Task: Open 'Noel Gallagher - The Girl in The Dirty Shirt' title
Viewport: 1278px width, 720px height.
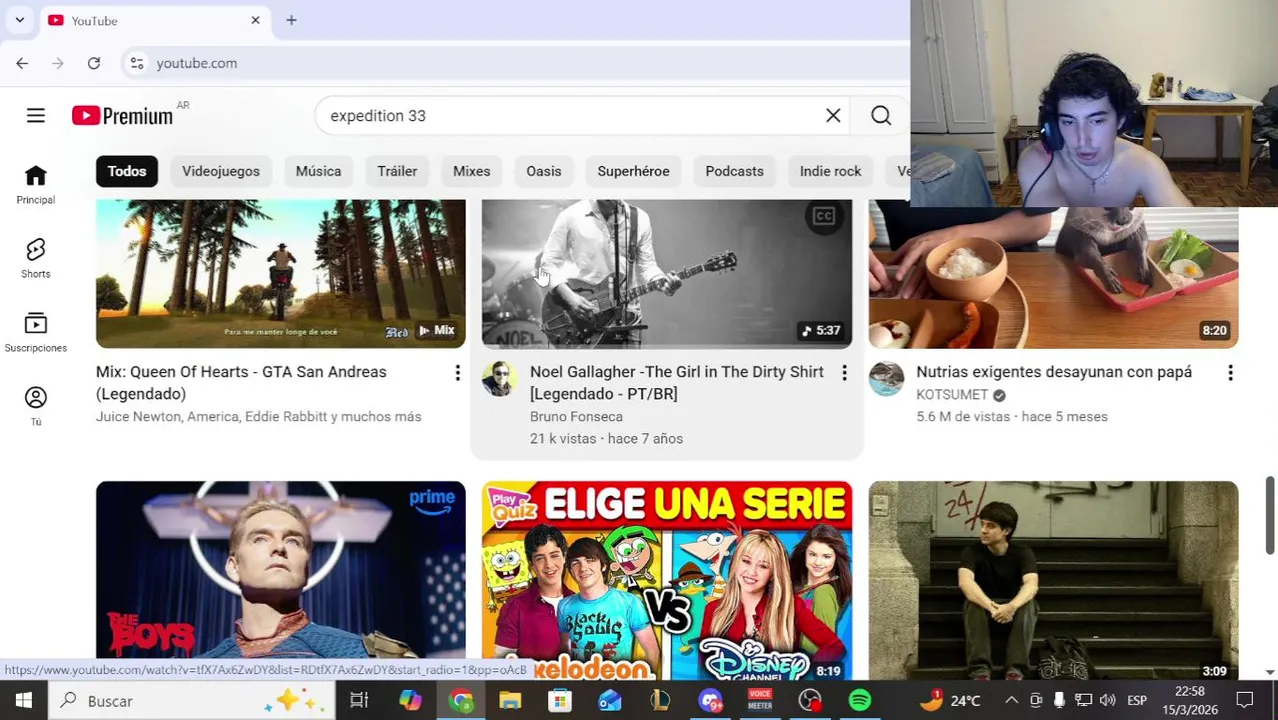Action: pos(677,383)
